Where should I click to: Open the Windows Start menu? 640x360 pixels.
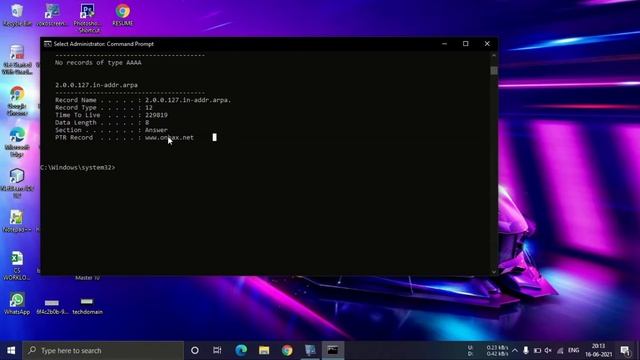point(11,350)
